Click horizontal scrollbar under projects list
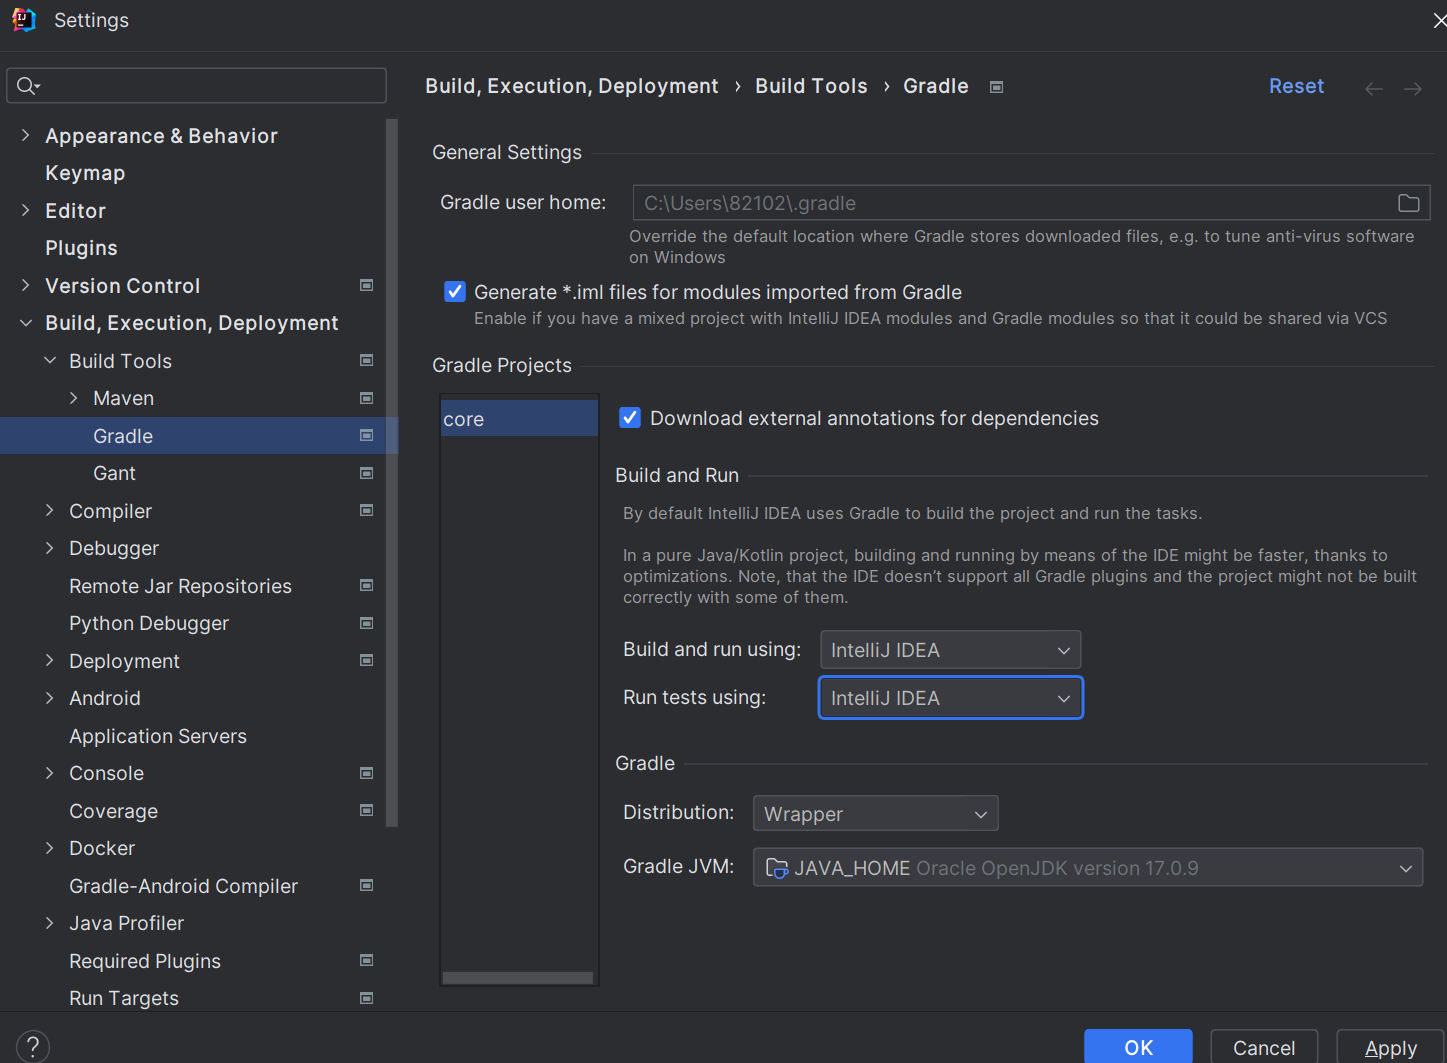Image resolution: width=1447 pixels, height=1063 pixels. click(518, 978)
